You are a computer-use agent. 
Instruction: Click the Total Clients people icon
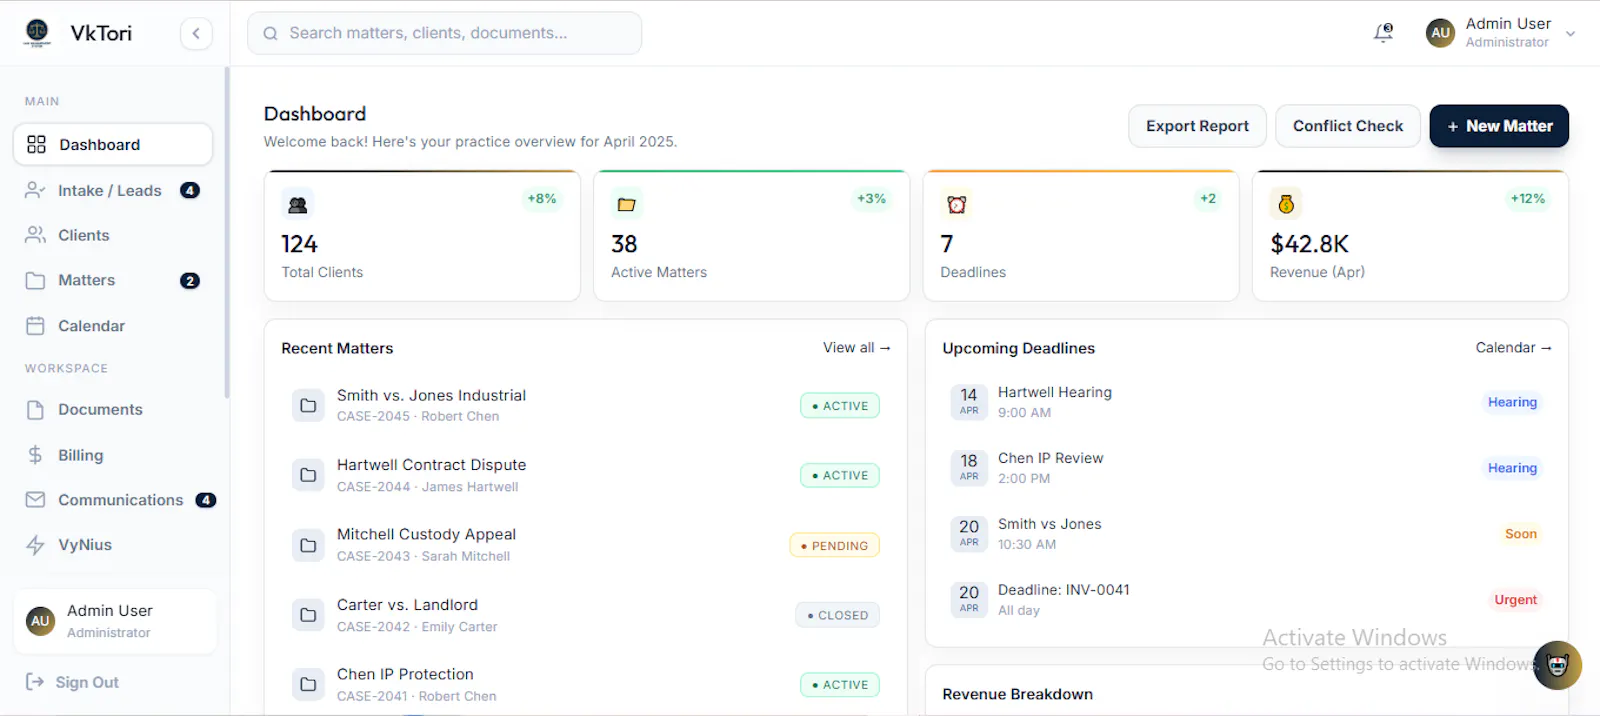pos(298,205)
